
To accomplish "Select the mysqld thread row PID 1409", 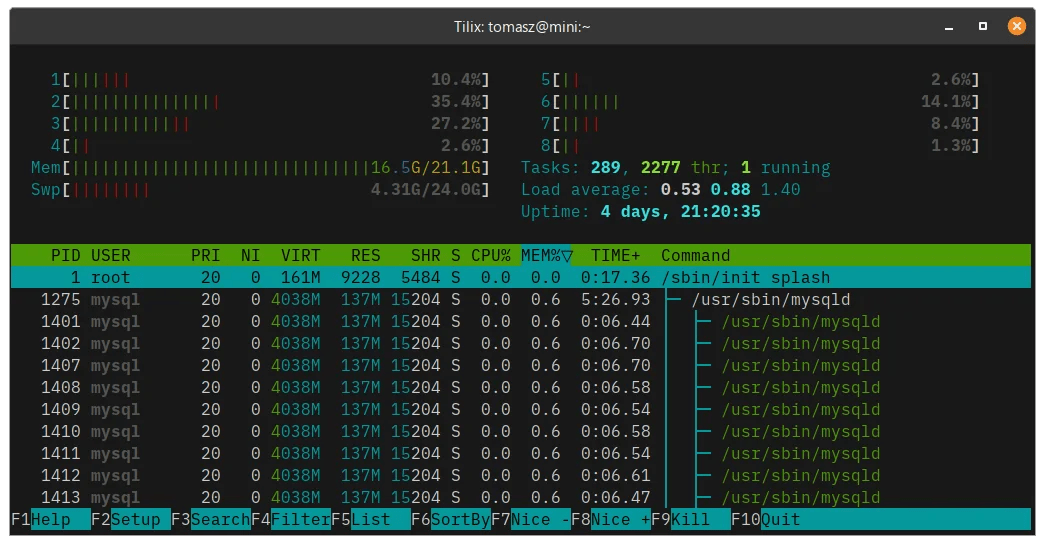I will pyautogui.click(x=521, y=410).
